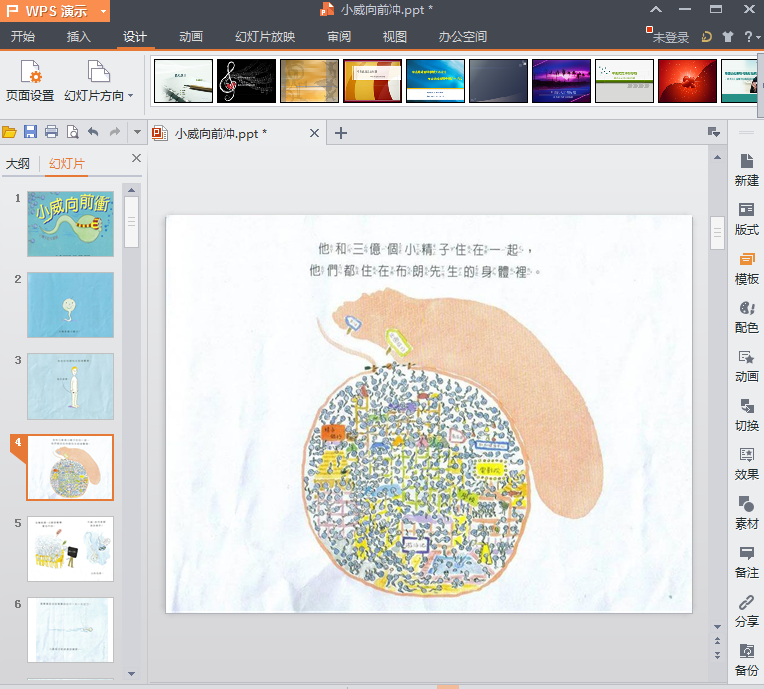Screen dimensions: 764x689
Task: Apply the red glow design template
Action: (688, 81)
